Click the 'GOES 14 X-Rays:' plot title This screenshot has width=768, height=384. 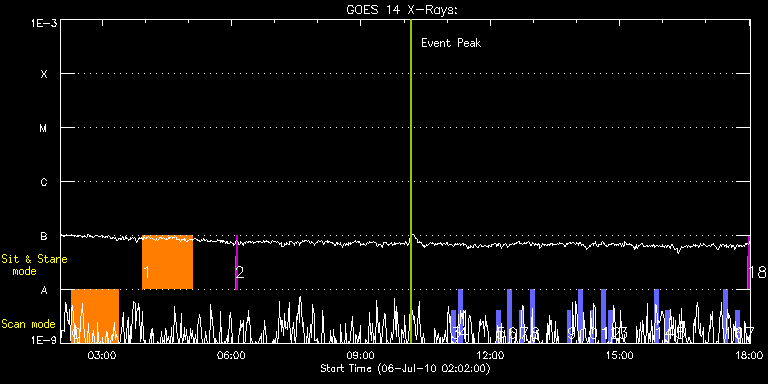click(402, 10)
